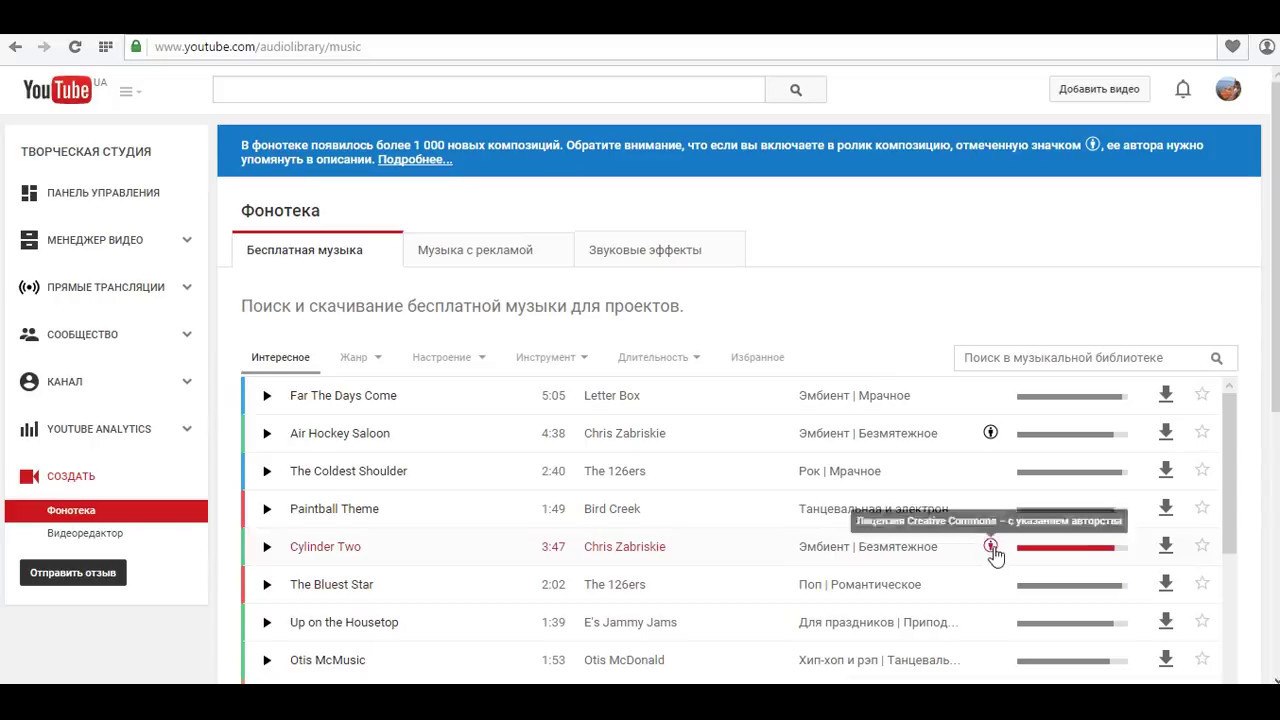Viewport: 1280px width, 720px height.
Task: Click the heart bookmark icon in address bar
Action: click(1232, 47)
